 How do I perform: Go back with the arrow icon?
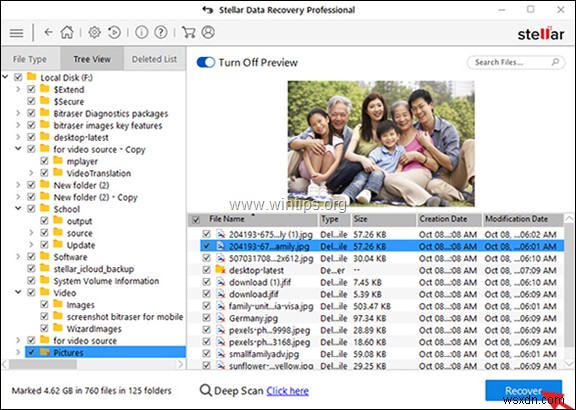tap(48, 32)
